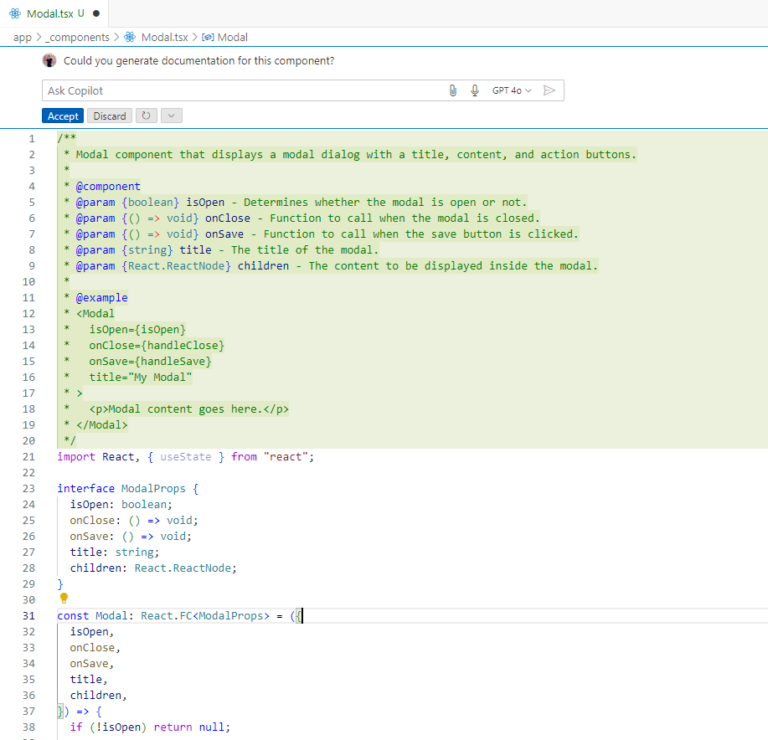Image resolution: width=768 pixels, height=740 pixels.
Task: Click the regenerate response icon
Action: pyautogui.click(x=146, y=116)
